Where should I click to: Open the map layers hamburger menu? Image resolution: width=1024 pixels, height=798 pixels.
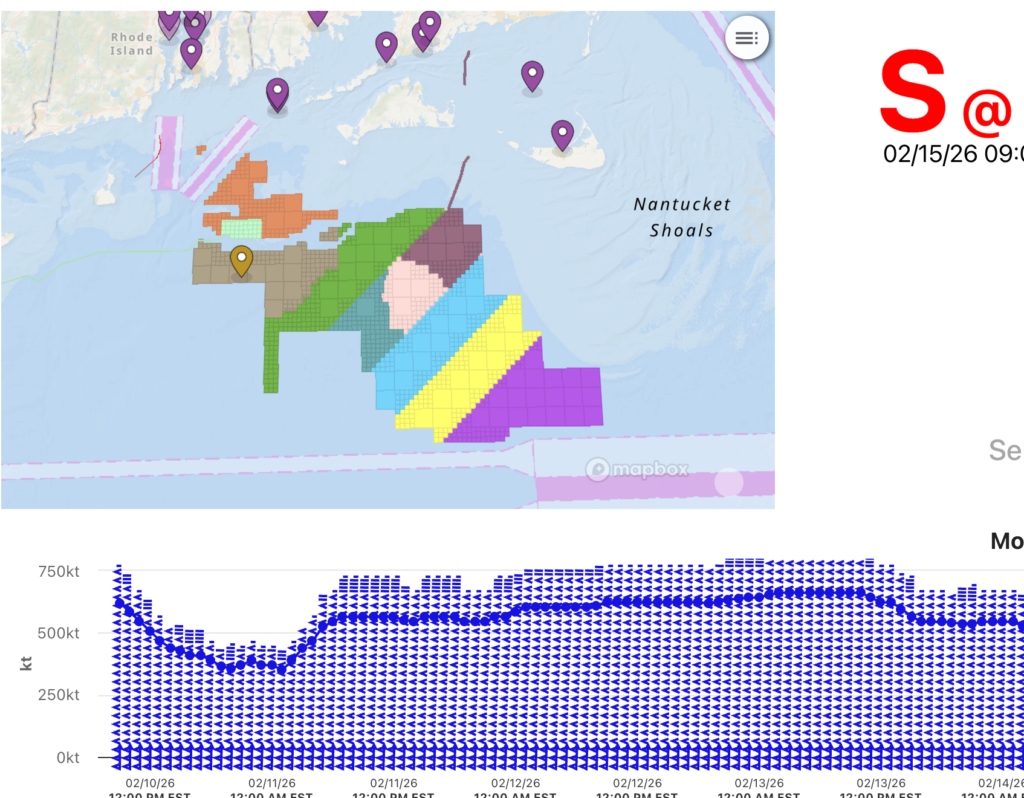tap(746, 38)
